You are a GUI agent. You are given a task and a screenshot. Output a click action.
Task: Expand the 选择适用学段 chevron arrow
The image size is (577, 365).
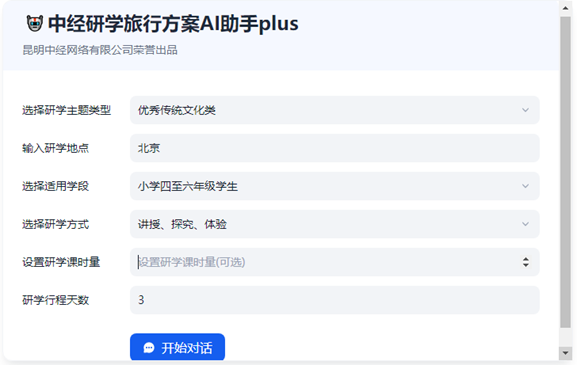525,186
